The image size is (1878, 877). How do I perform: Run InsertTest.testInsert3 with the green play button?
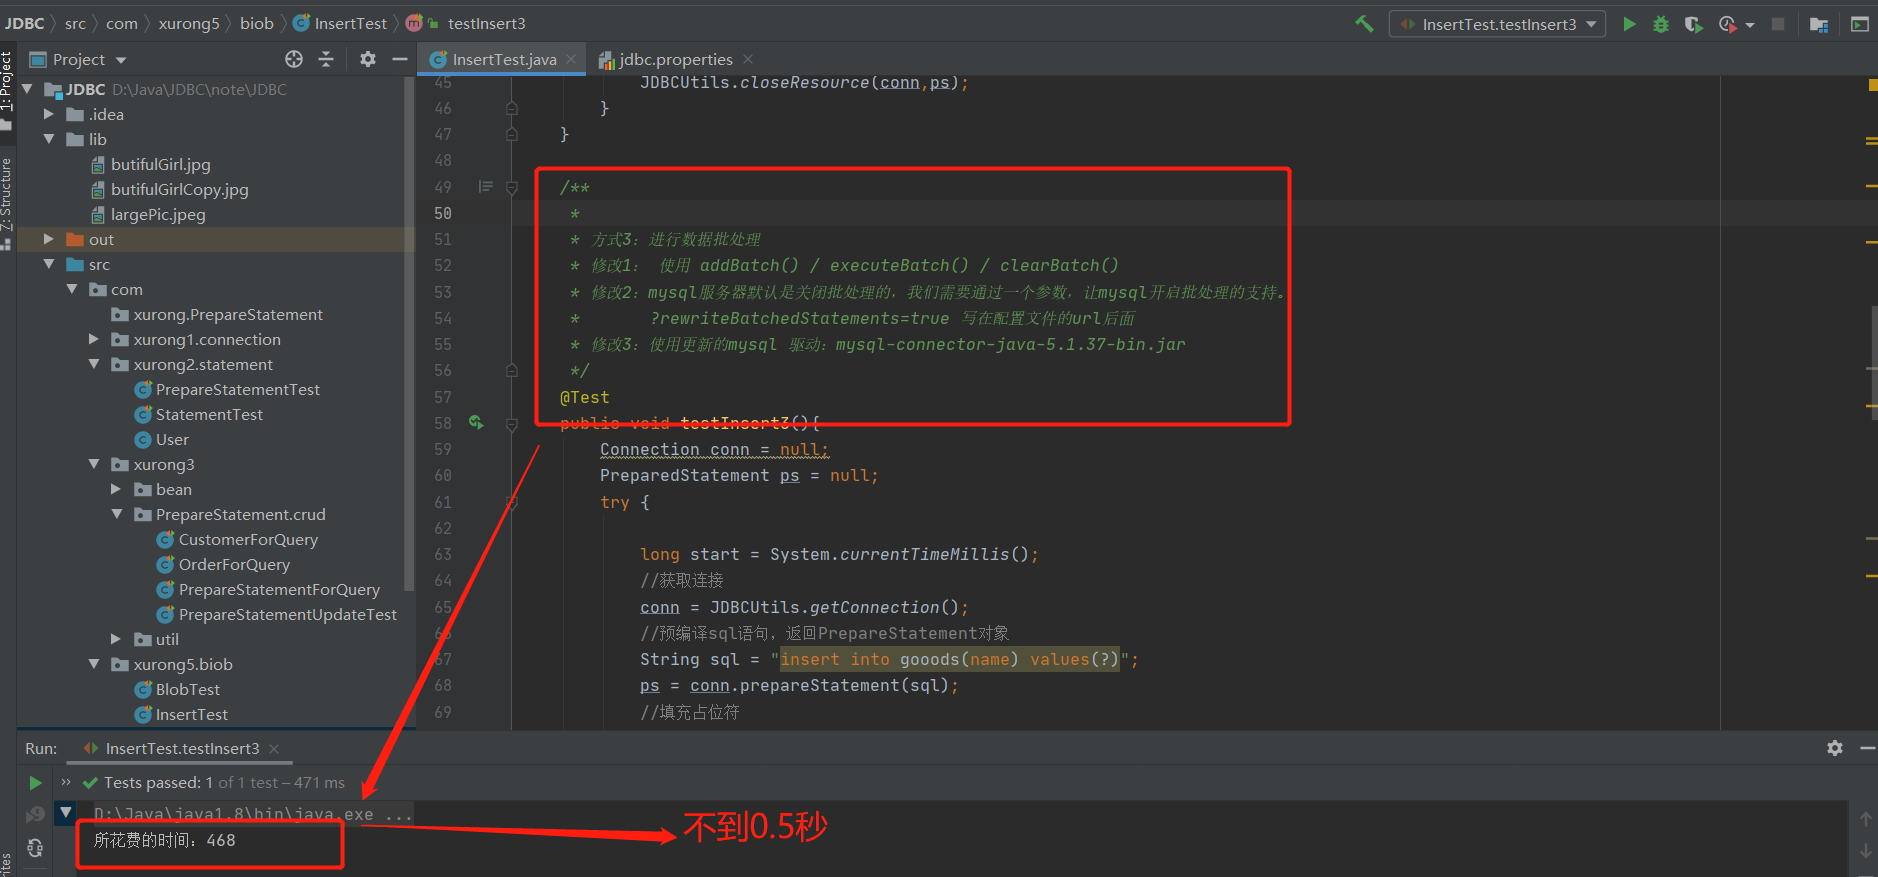coord(1629,24)
